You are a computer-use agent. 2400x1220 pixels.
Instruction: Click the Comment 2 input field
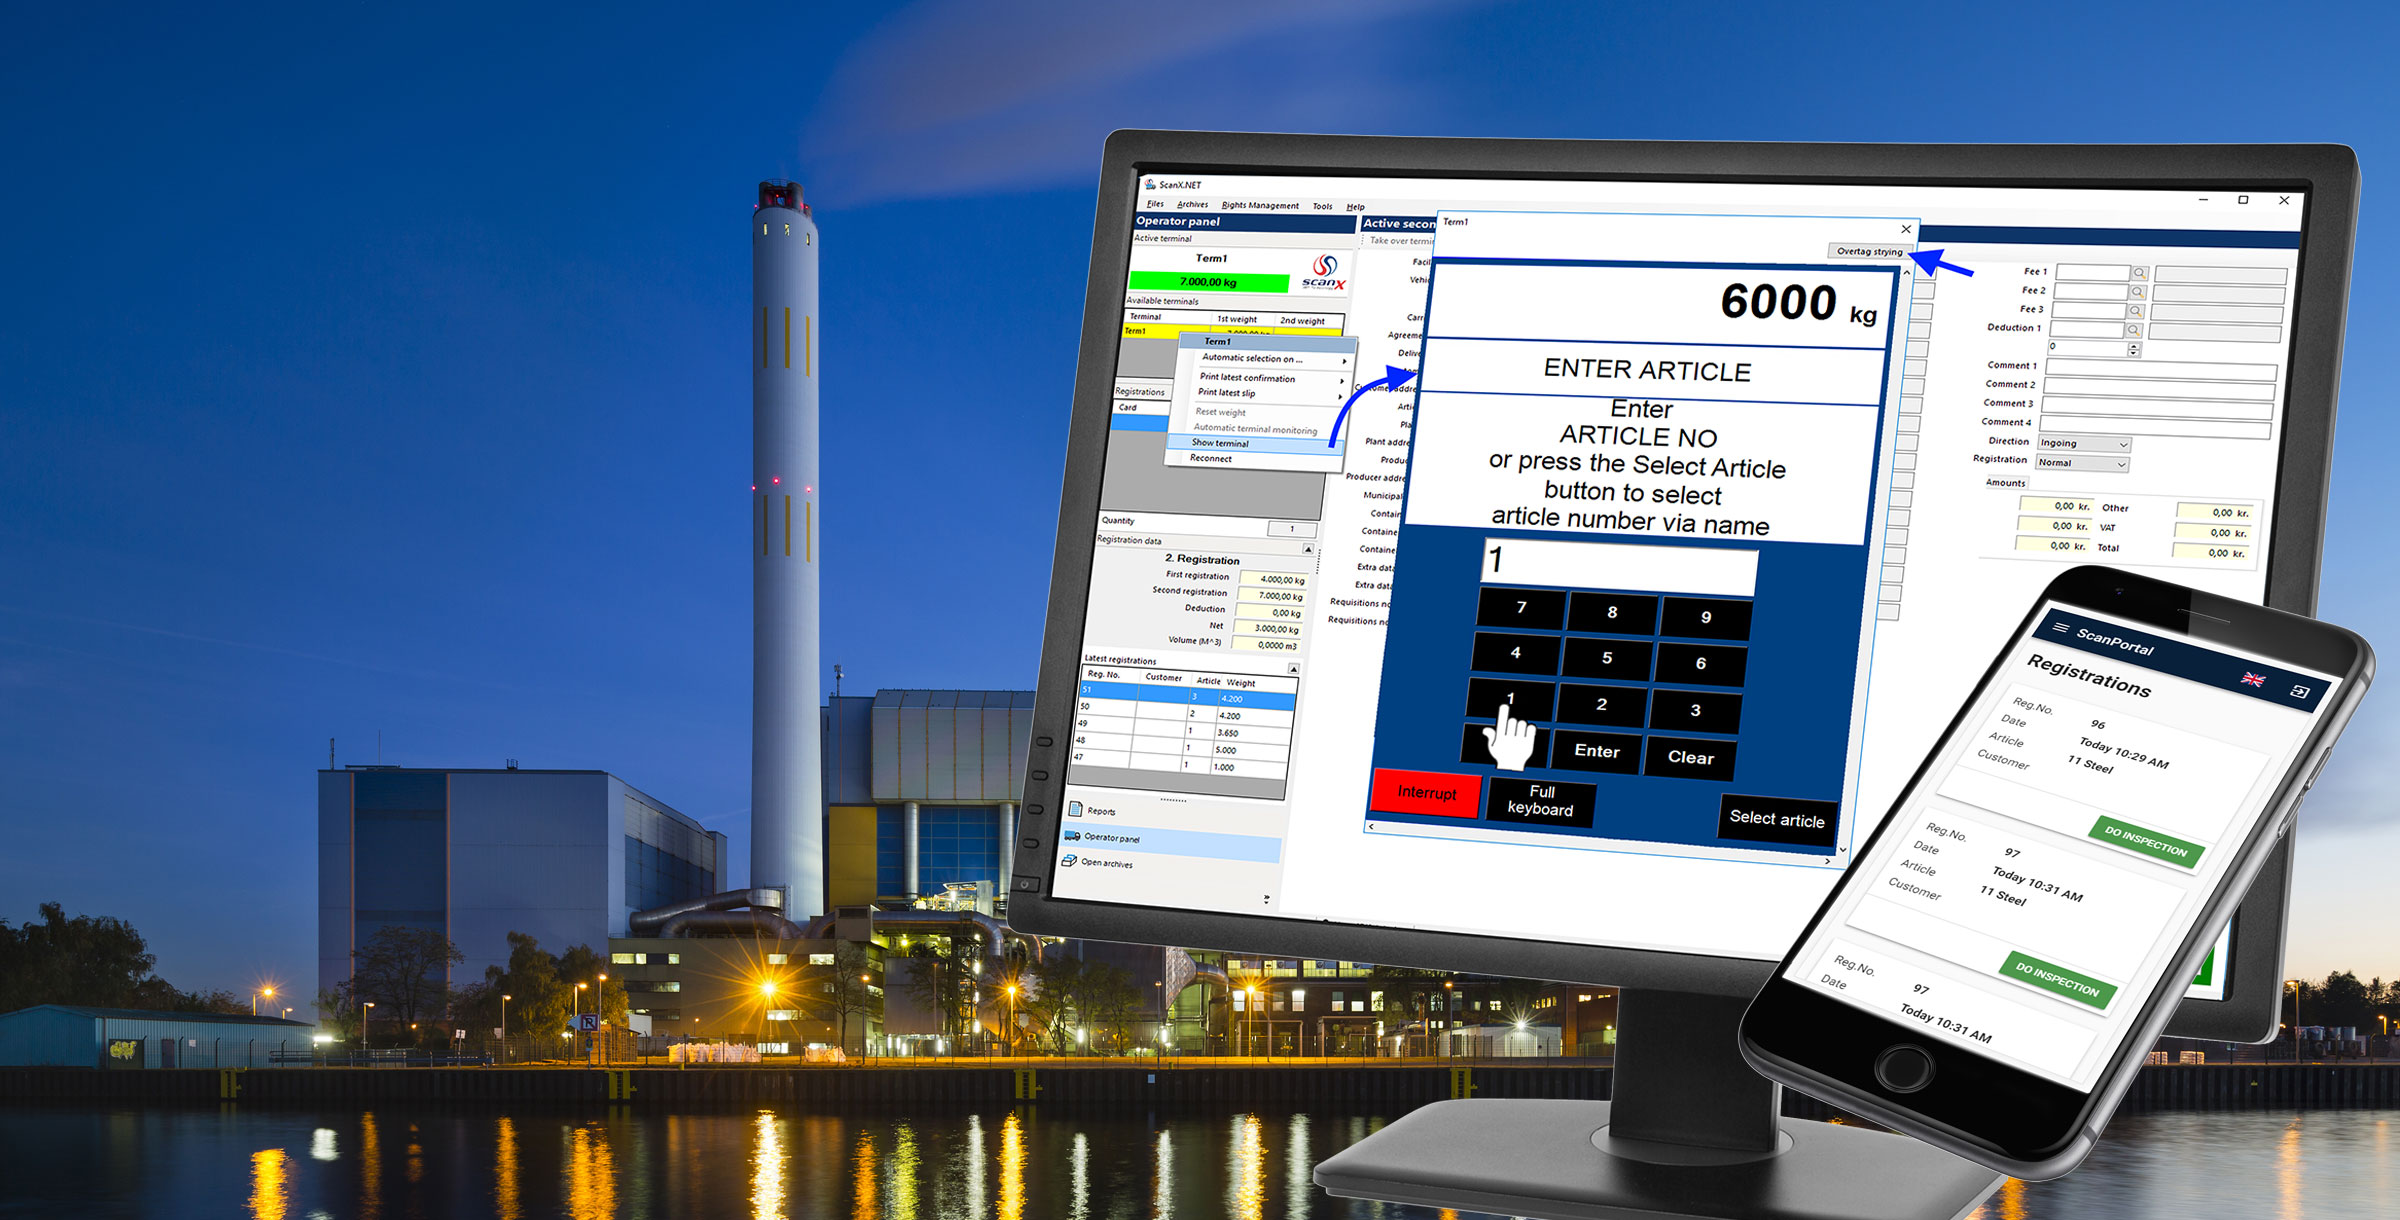coord(2159,390)
